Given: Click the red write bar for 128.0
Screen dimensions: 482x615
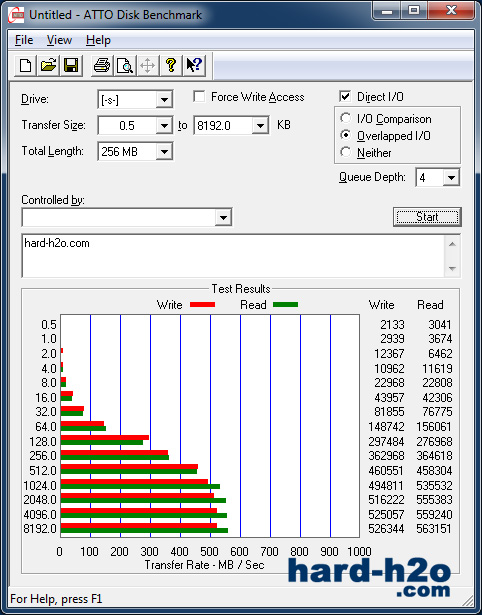Looking at the screenshot, I should [105, 437].
